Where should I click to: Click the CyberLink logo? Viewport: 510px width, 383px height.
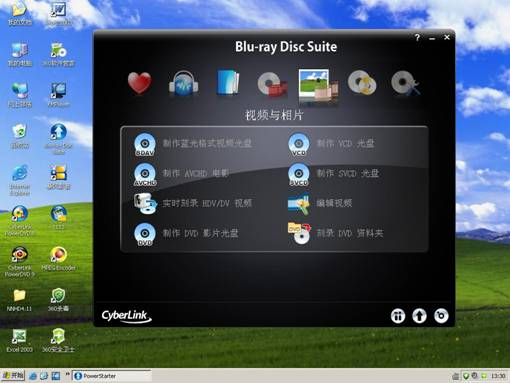127,315
